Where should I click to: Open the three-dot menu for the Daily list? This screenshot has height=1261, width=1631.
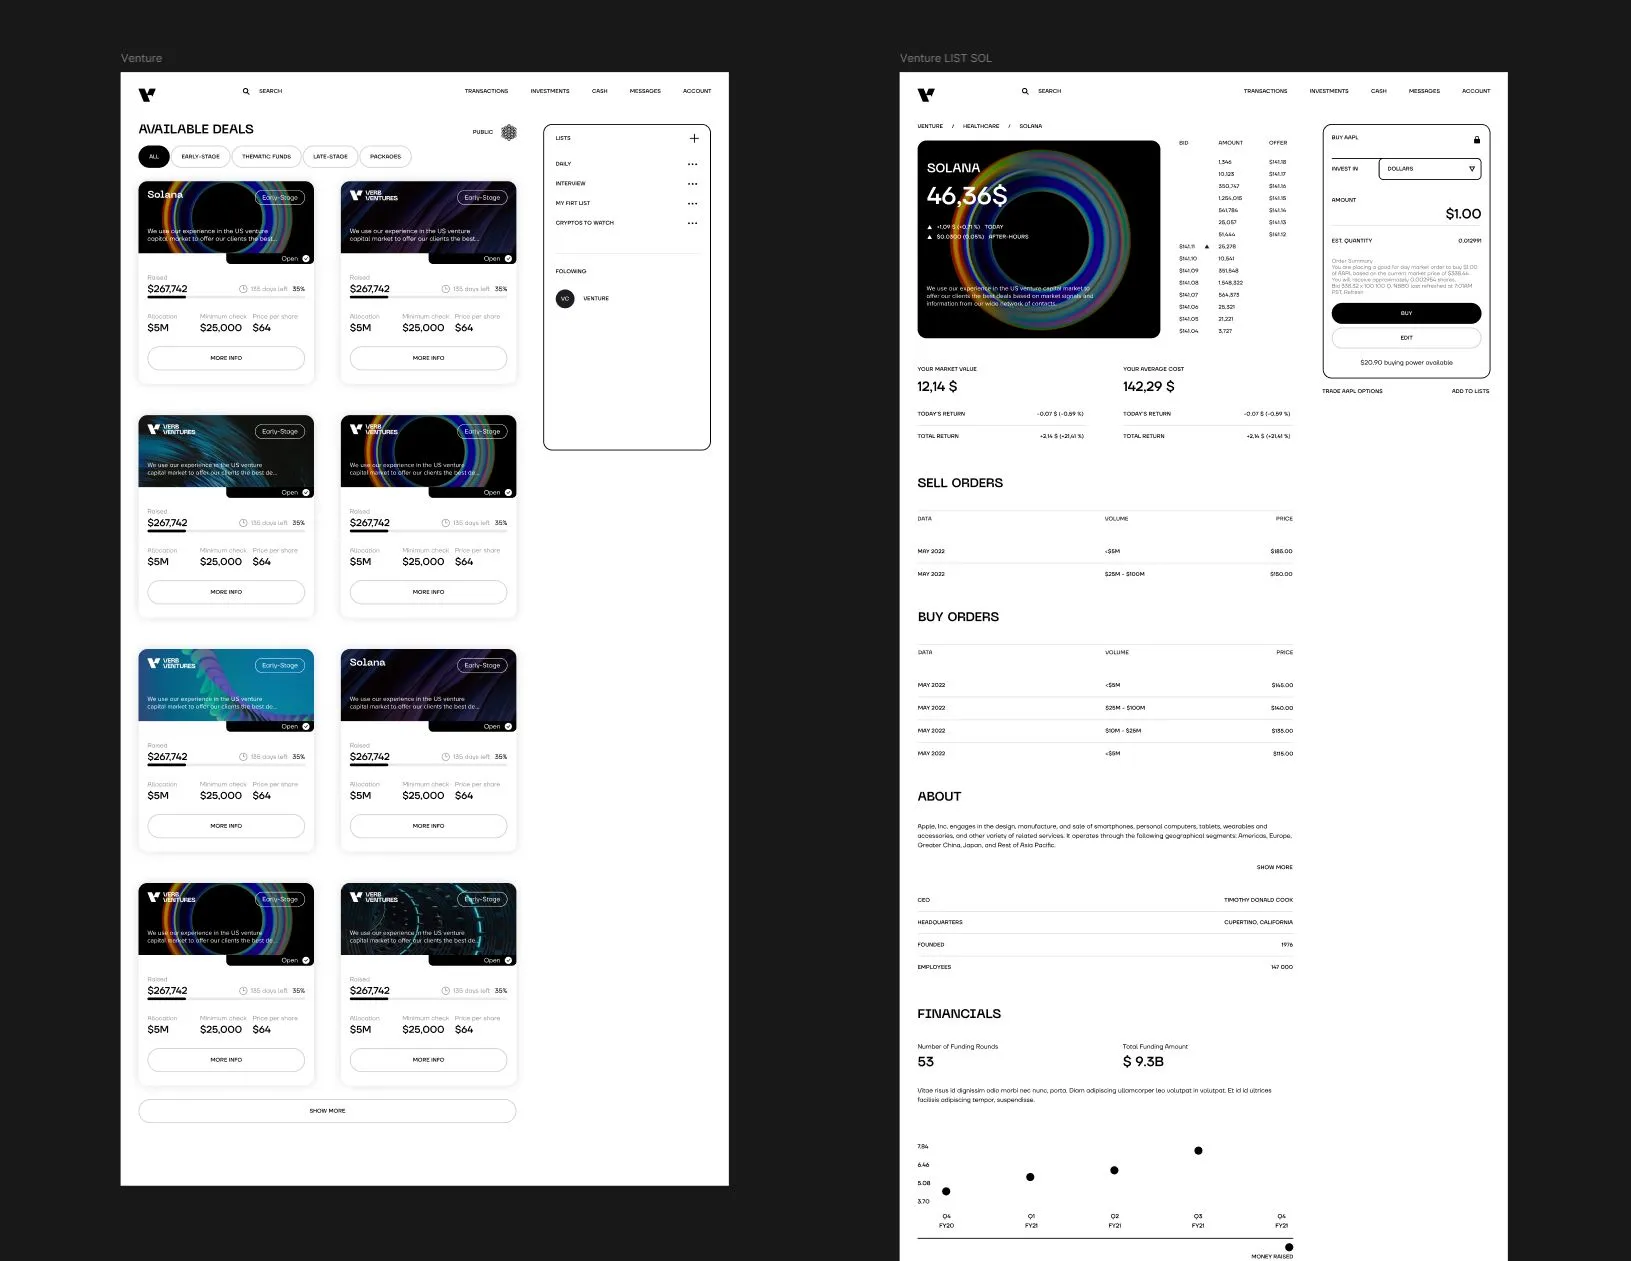click(x=692, y=164)
